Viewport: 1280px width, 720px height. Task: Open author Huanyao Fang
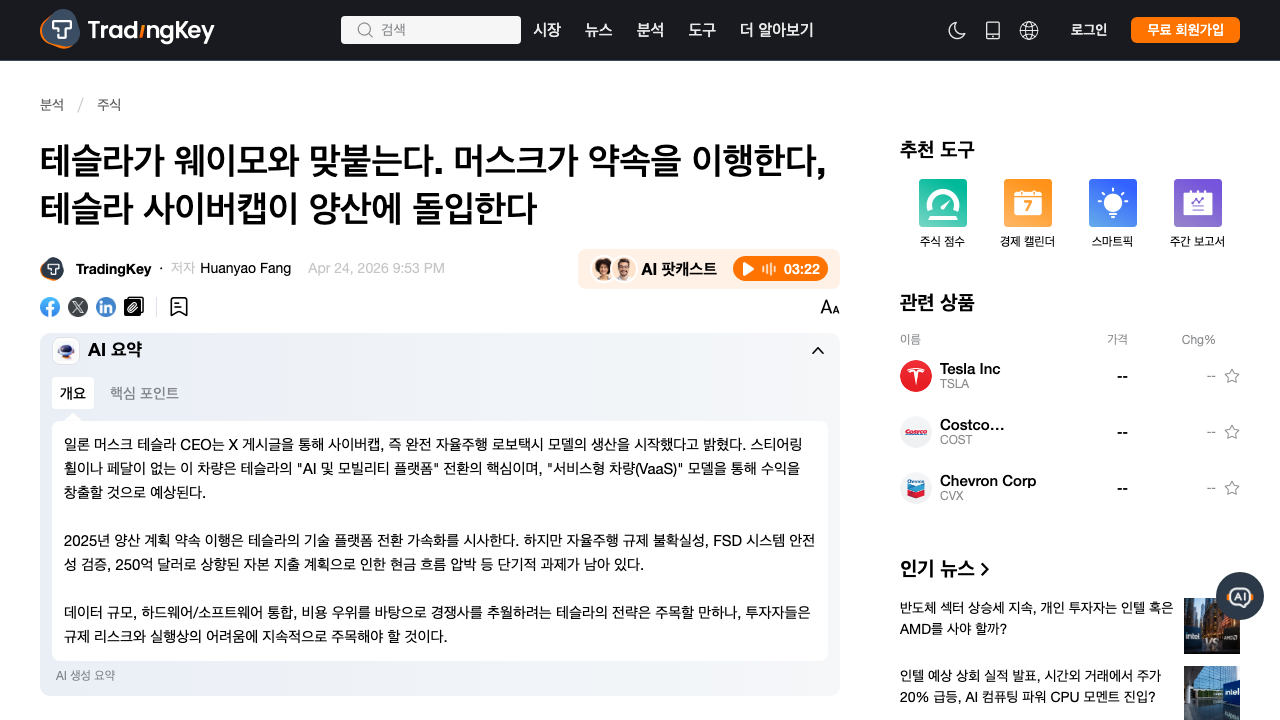(246, 268)
